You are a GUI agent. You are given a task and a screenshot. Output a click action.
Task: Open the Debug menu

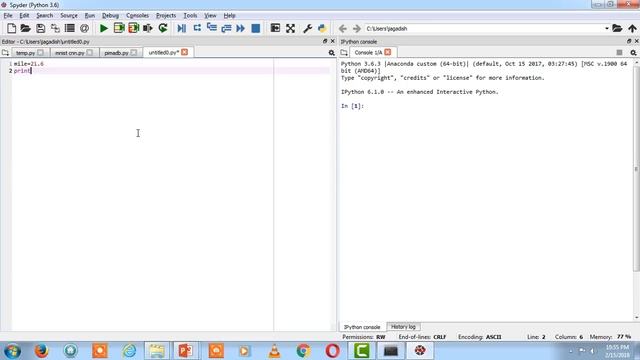pyautogui.click(x=110, y=16)
